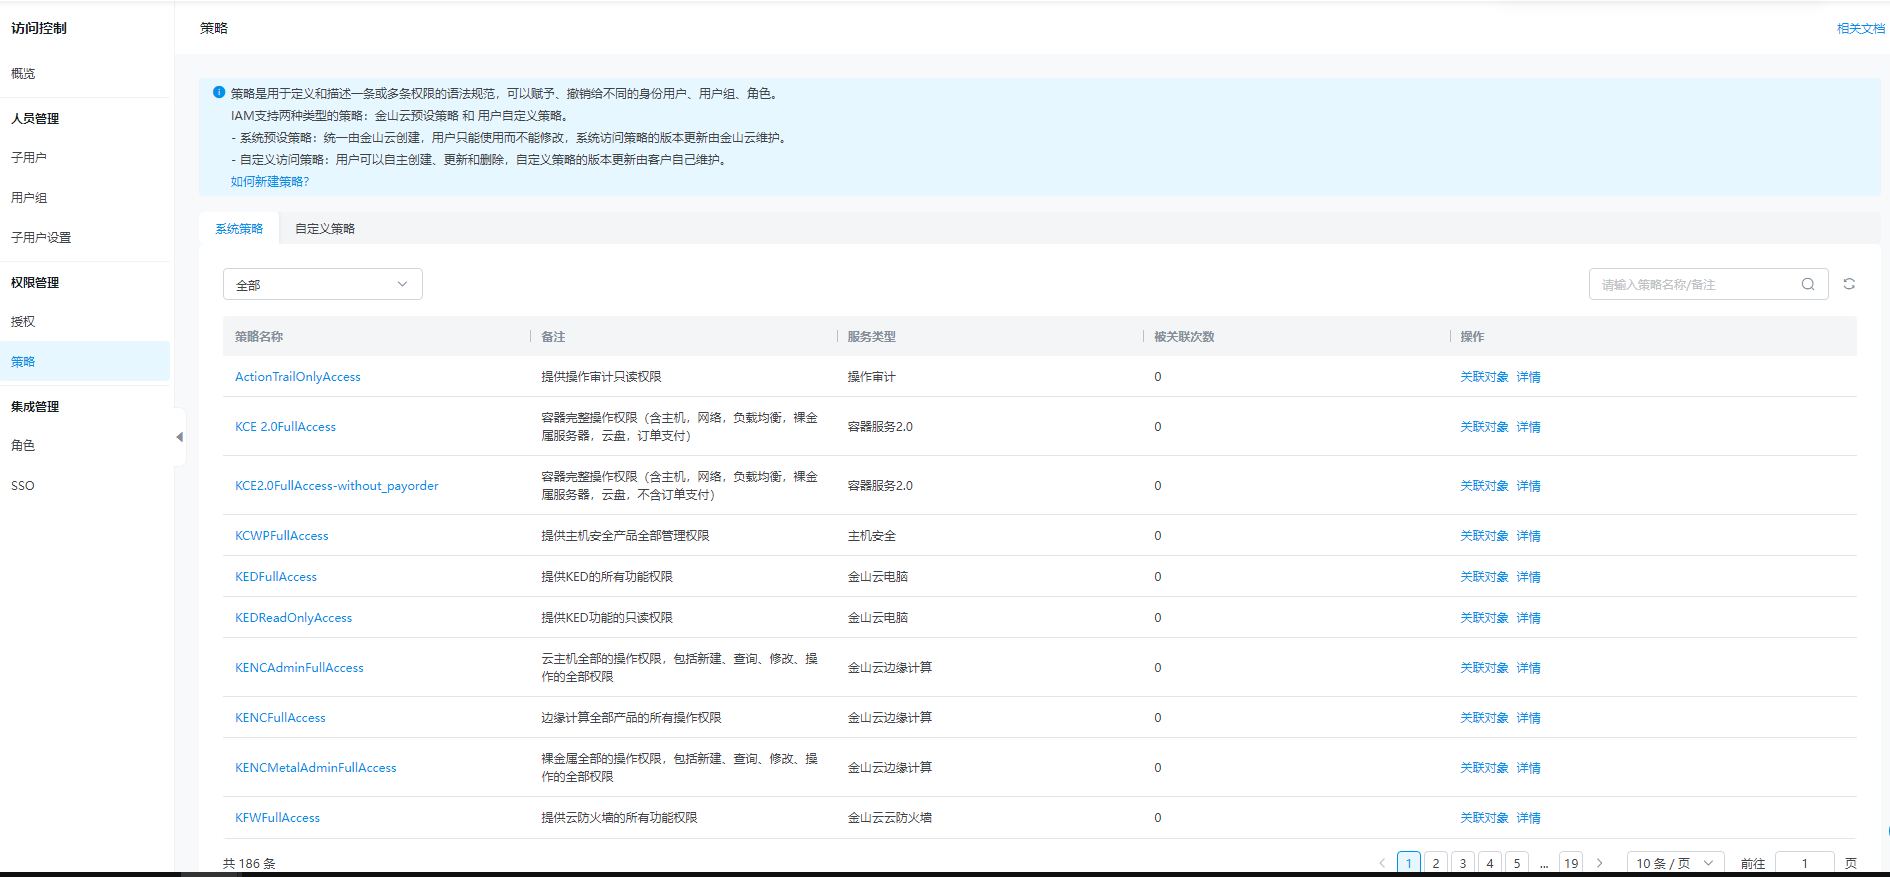Click the info icon in banner
This screenshot has height=877, width=1890.
[x=219, y=93]
